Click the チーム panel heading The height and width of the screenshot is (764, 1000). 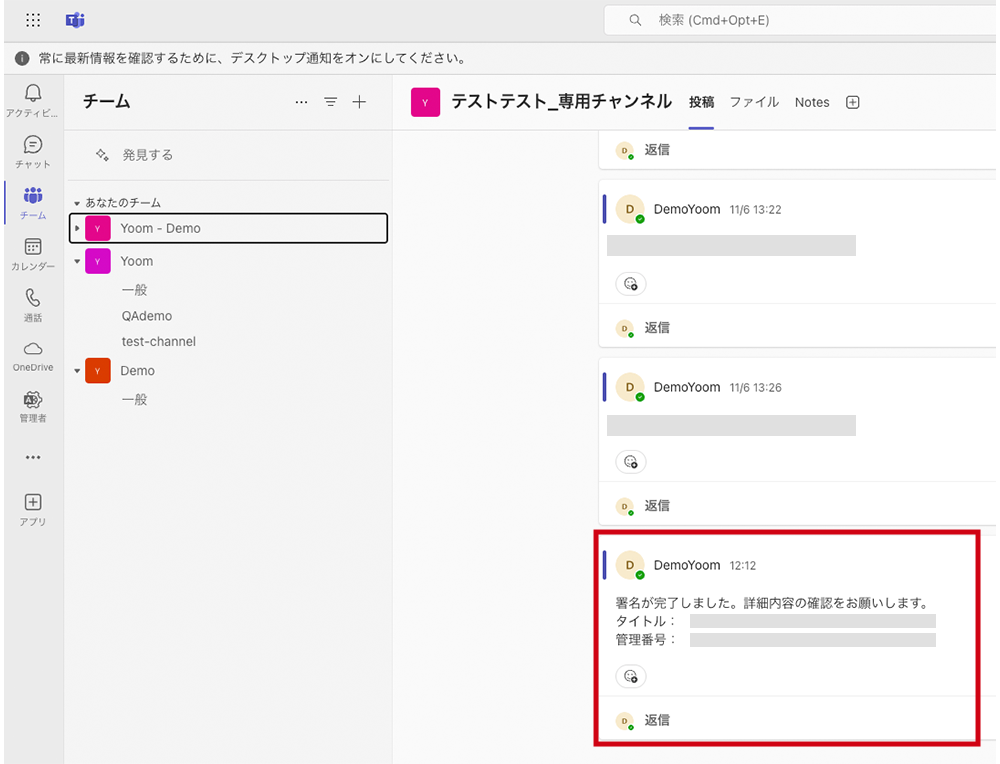(x=107, y=102)
